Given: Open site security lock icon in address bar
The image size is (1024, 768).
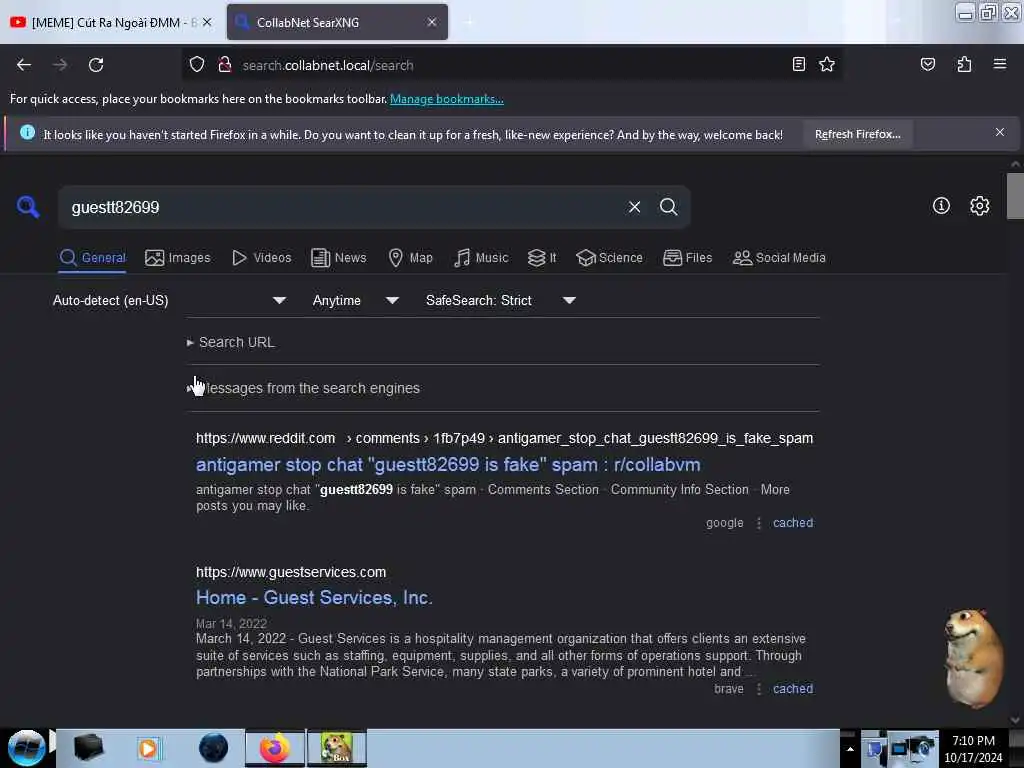Looking at the screenshot, I should pos(225,65).
